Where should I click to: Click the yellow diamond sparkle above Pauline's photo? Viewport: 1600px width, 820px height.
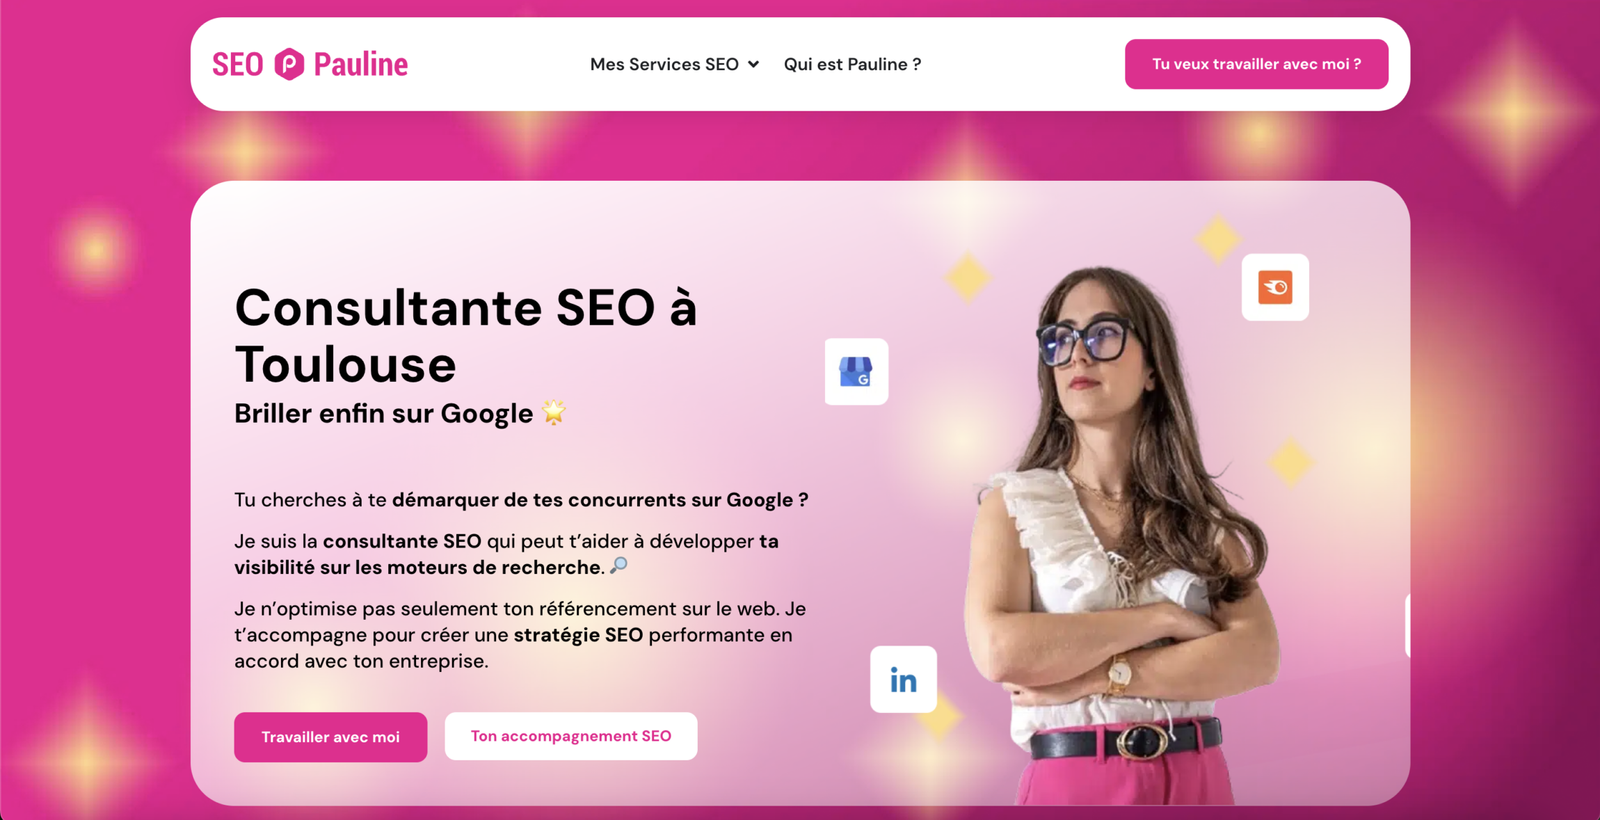[968, 277]
